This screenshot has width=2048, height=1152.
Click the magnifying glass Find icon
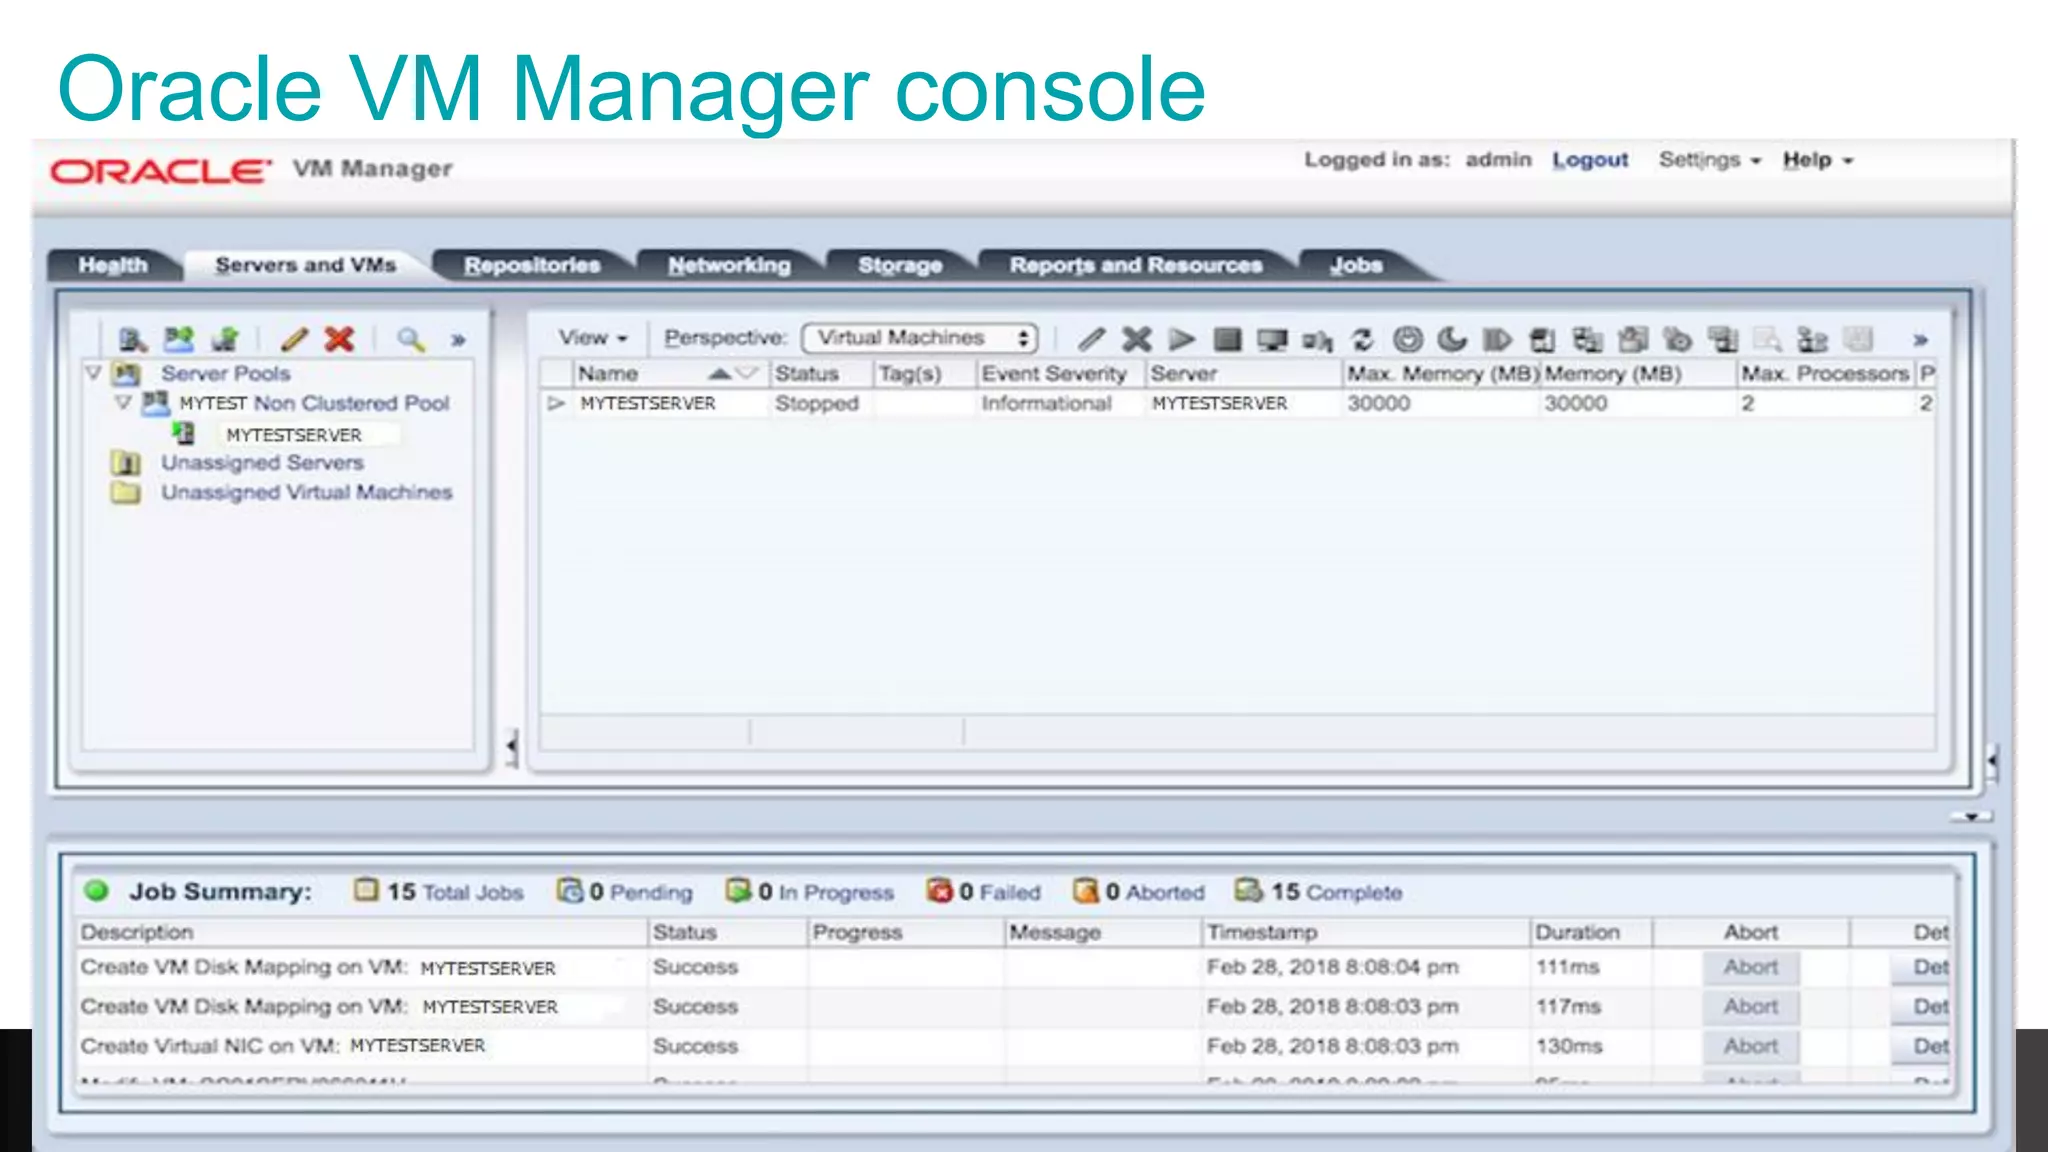coord(411,339)
